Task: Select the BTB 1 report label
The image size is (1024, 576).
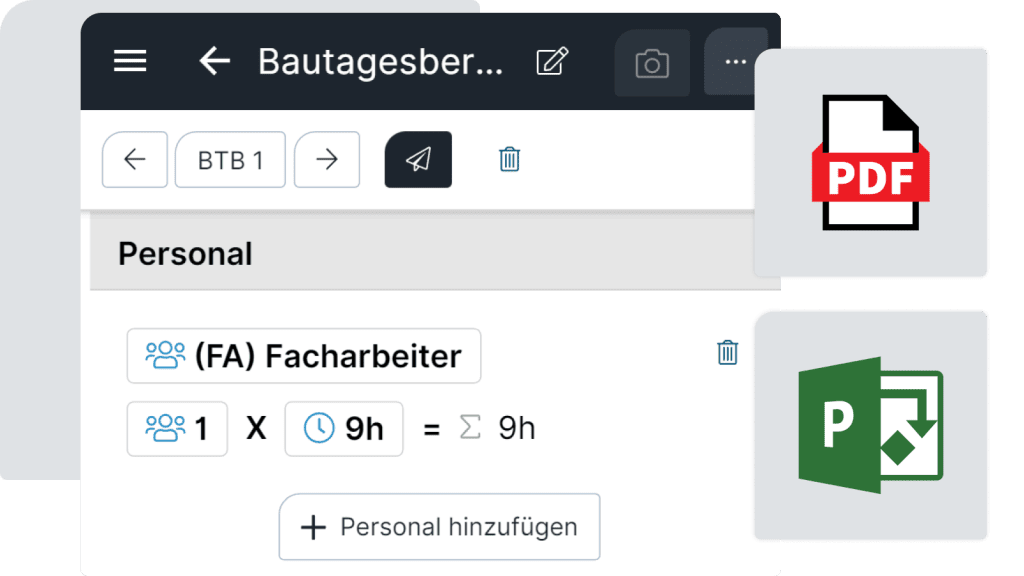Action: tap(230, 159)
